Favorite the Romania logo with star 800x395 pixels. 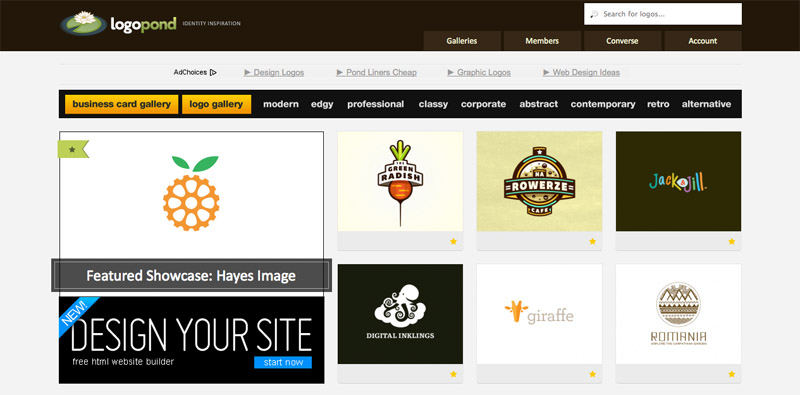(x=732, y=374)
